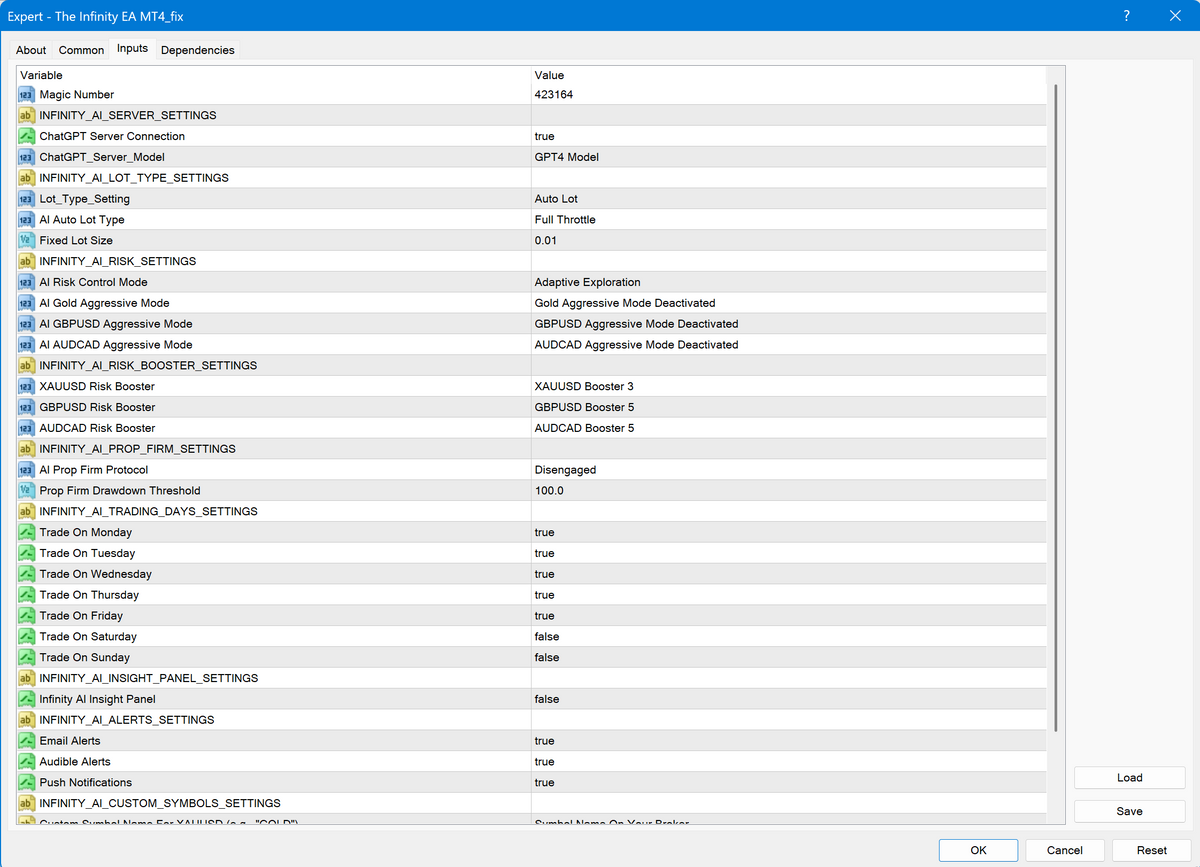This screenshot has height=867, width=1200.
Task: Click the Email Alerts boolean icon
Action: coord(27,741)
